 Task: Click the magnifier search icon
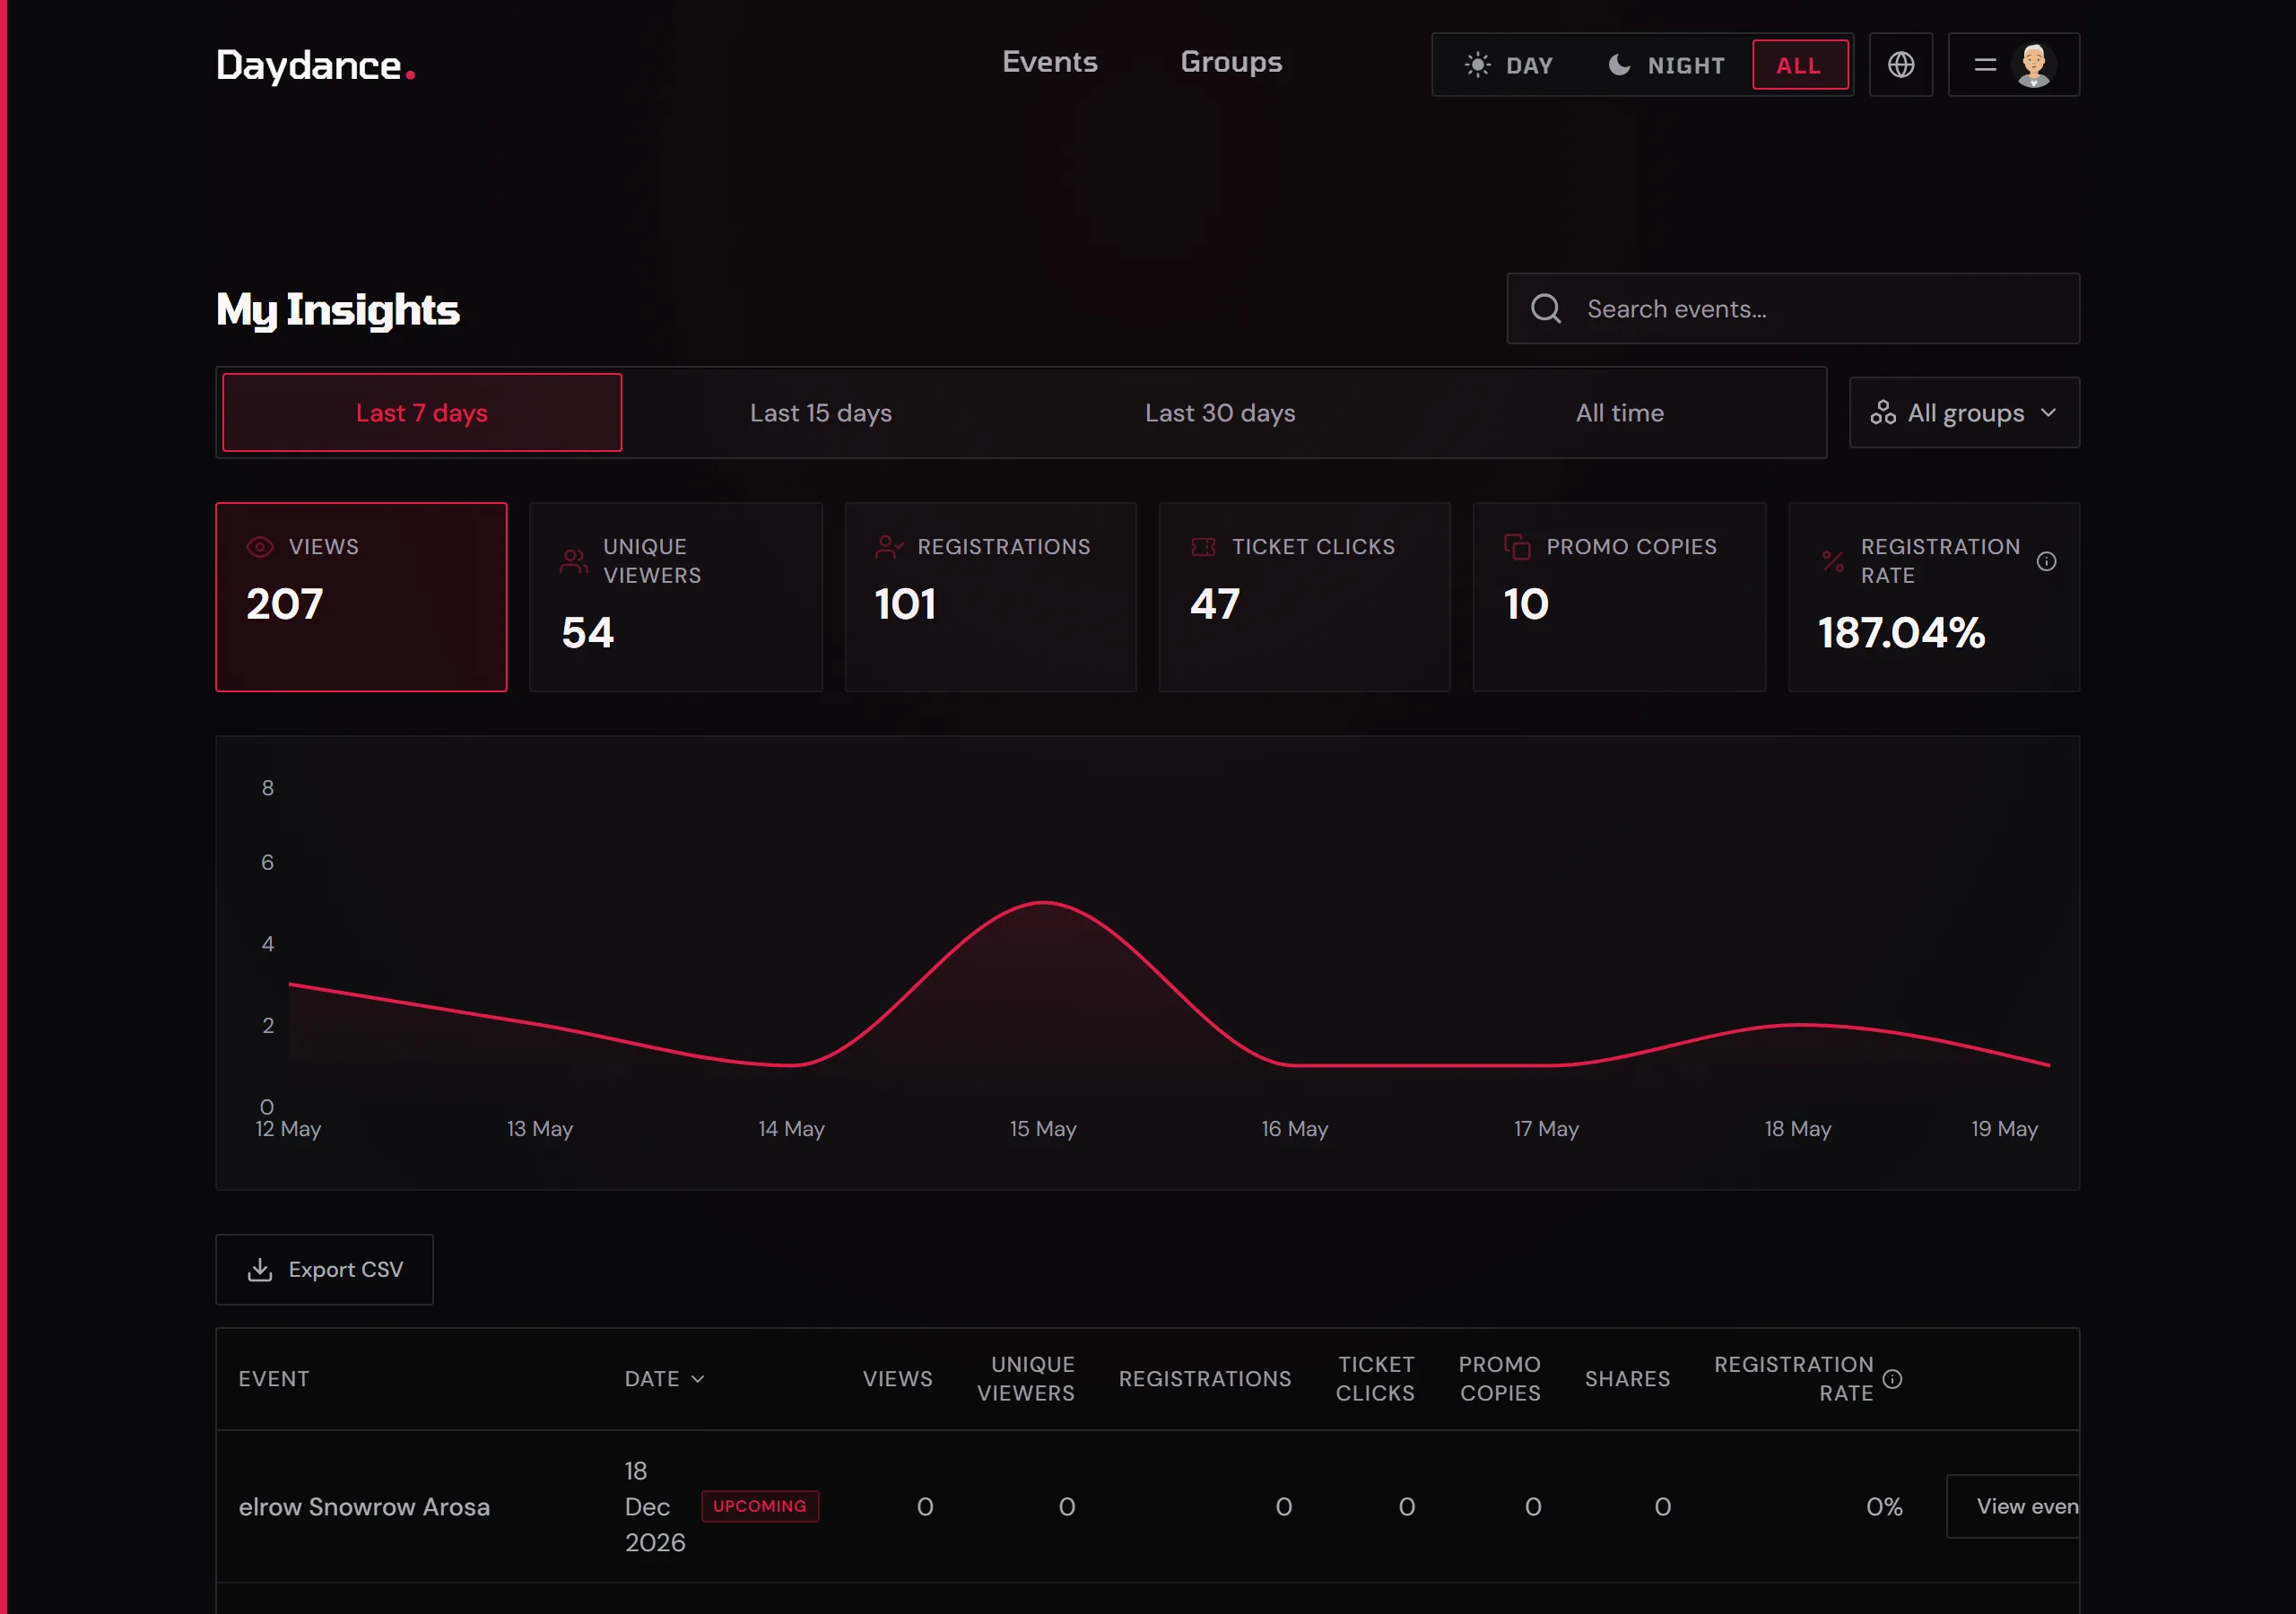pos(1546,309)
